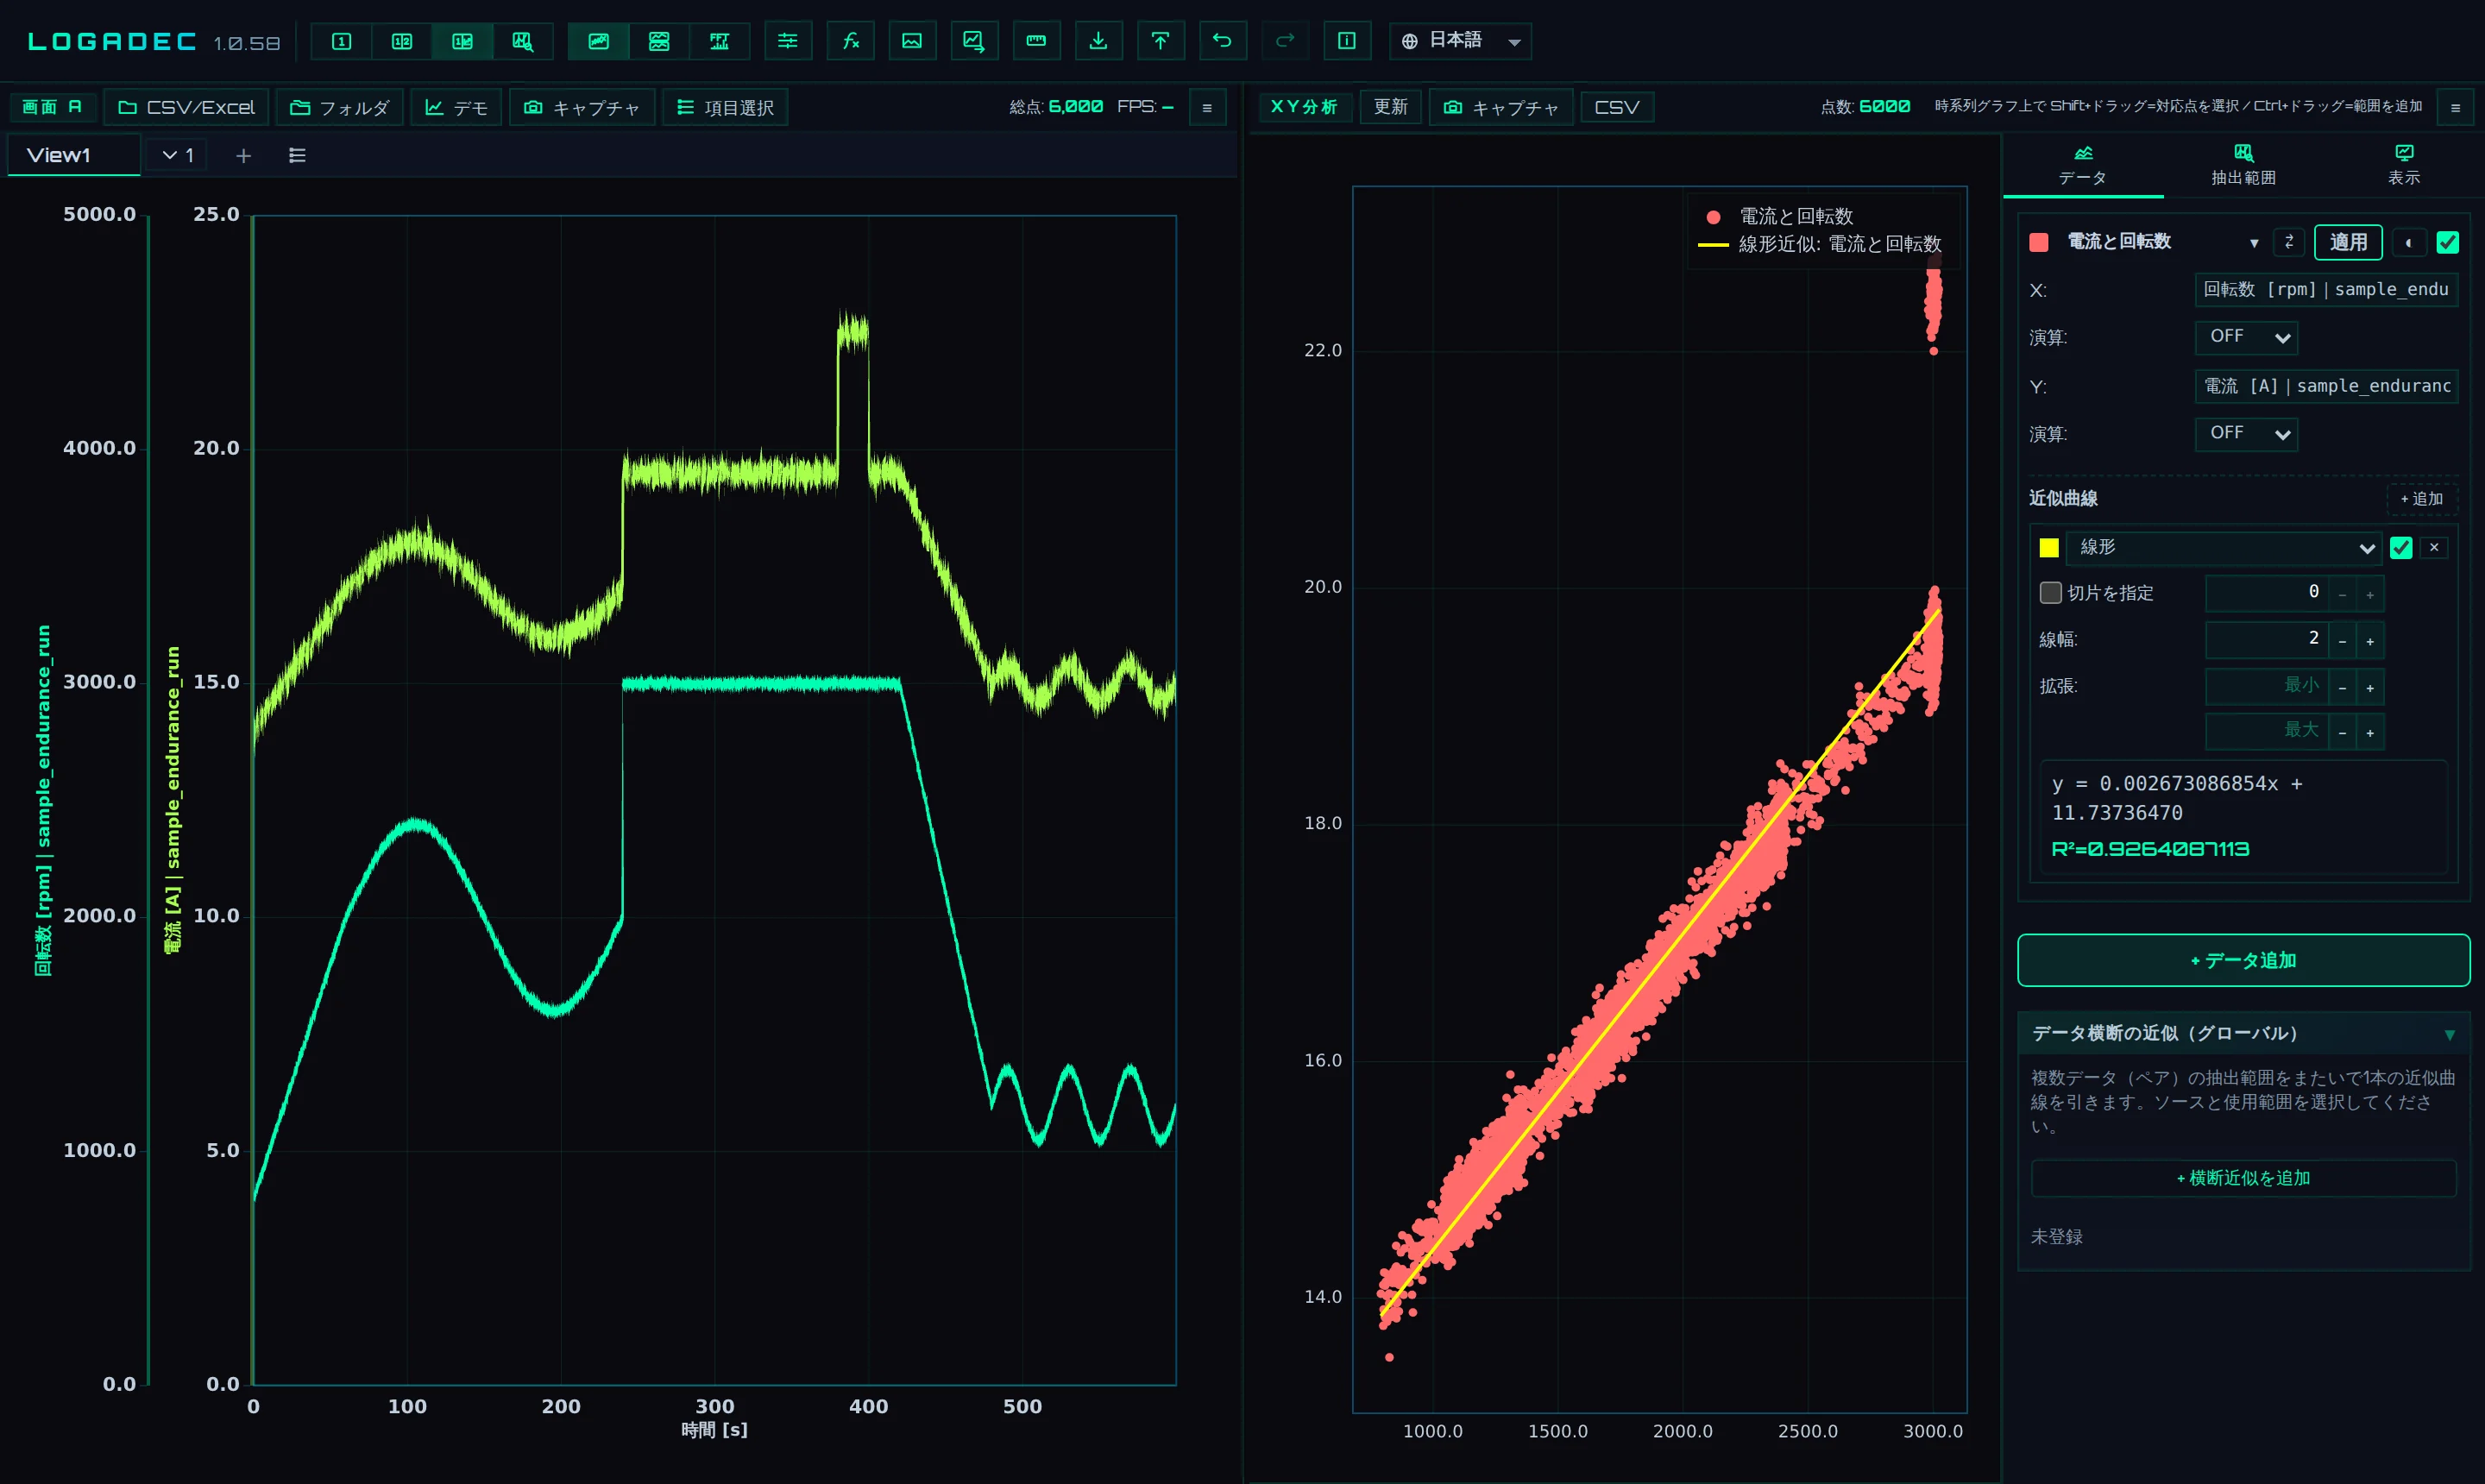Toggle the 線形 fit curve checkbox
This screenshot has width=2485, height=1484.
tap(2400, 548)
